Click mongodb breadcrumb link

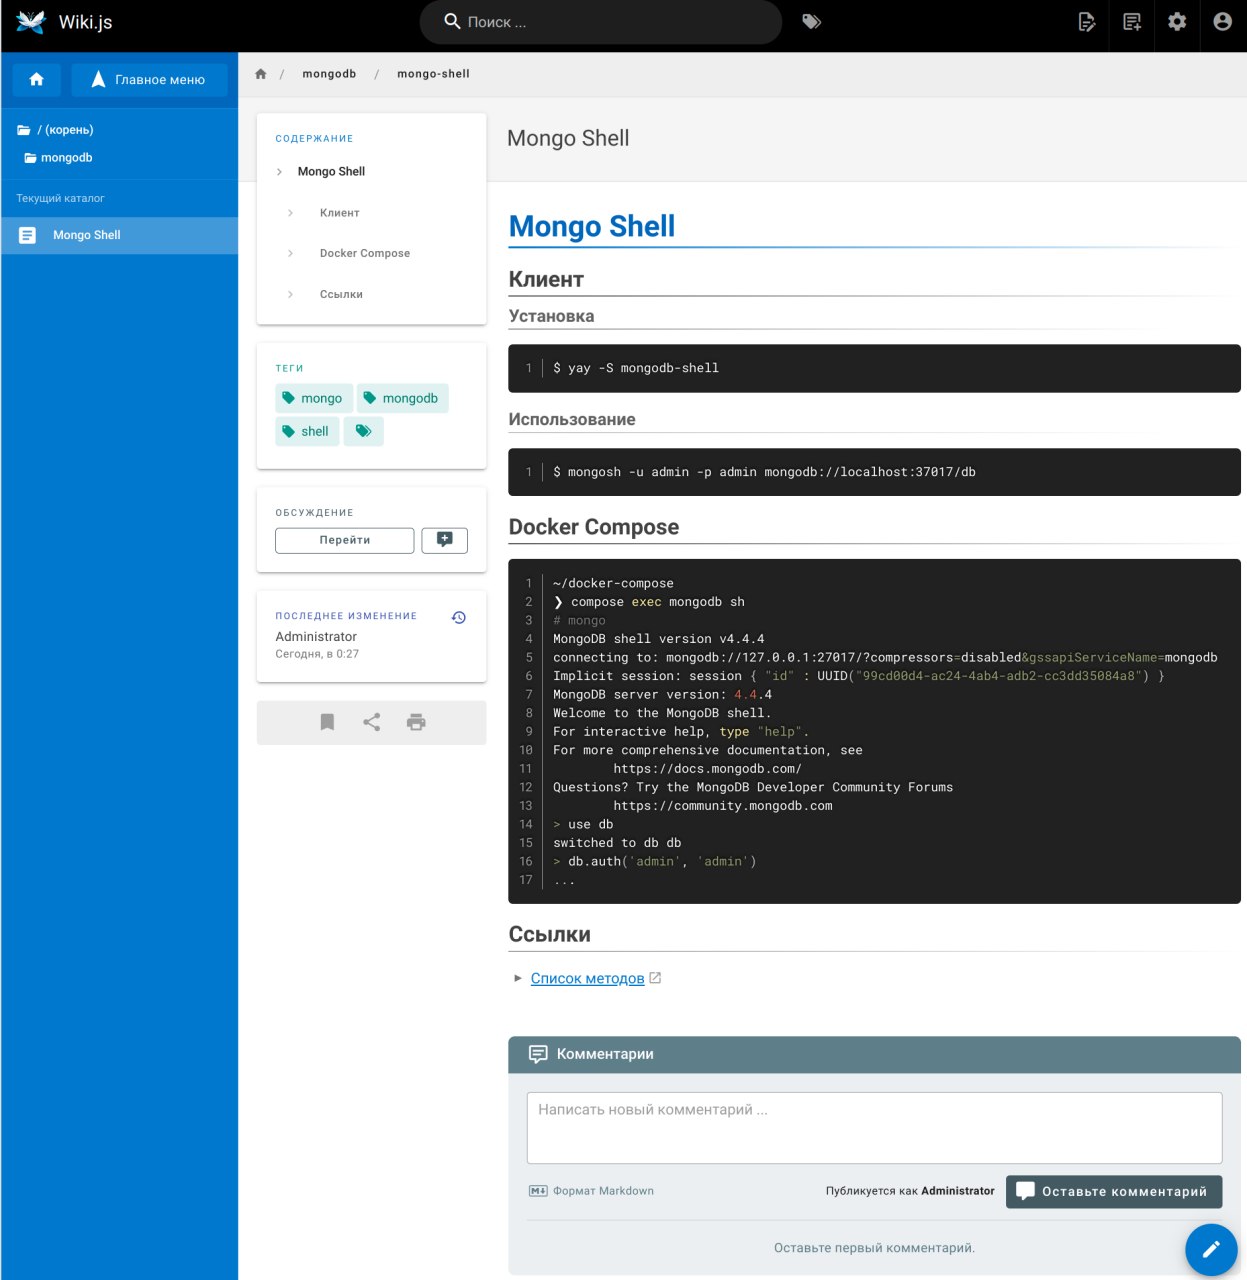(x=329, y=74)
